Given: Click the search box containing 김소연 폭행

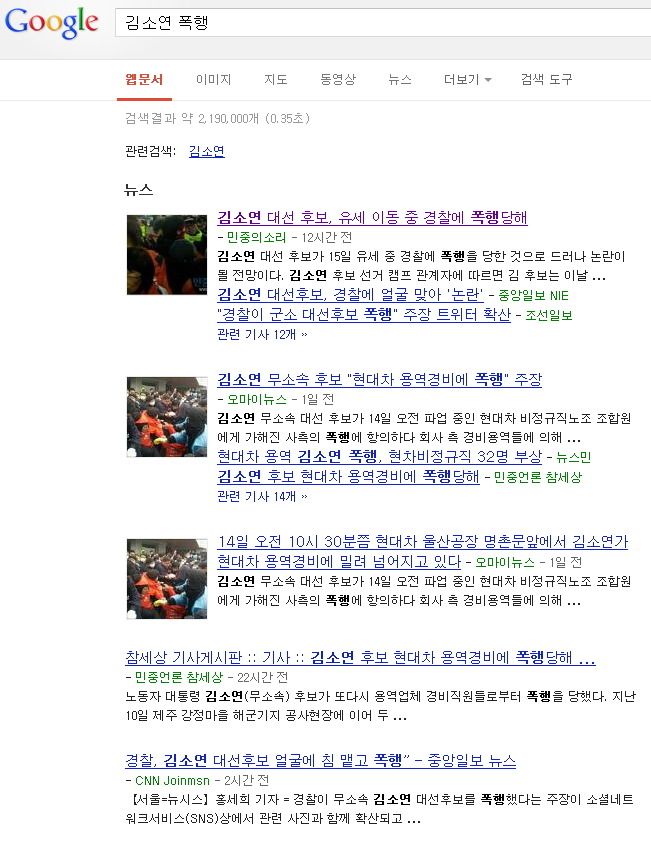Looking at the screenshot, I should coord(383,23).
